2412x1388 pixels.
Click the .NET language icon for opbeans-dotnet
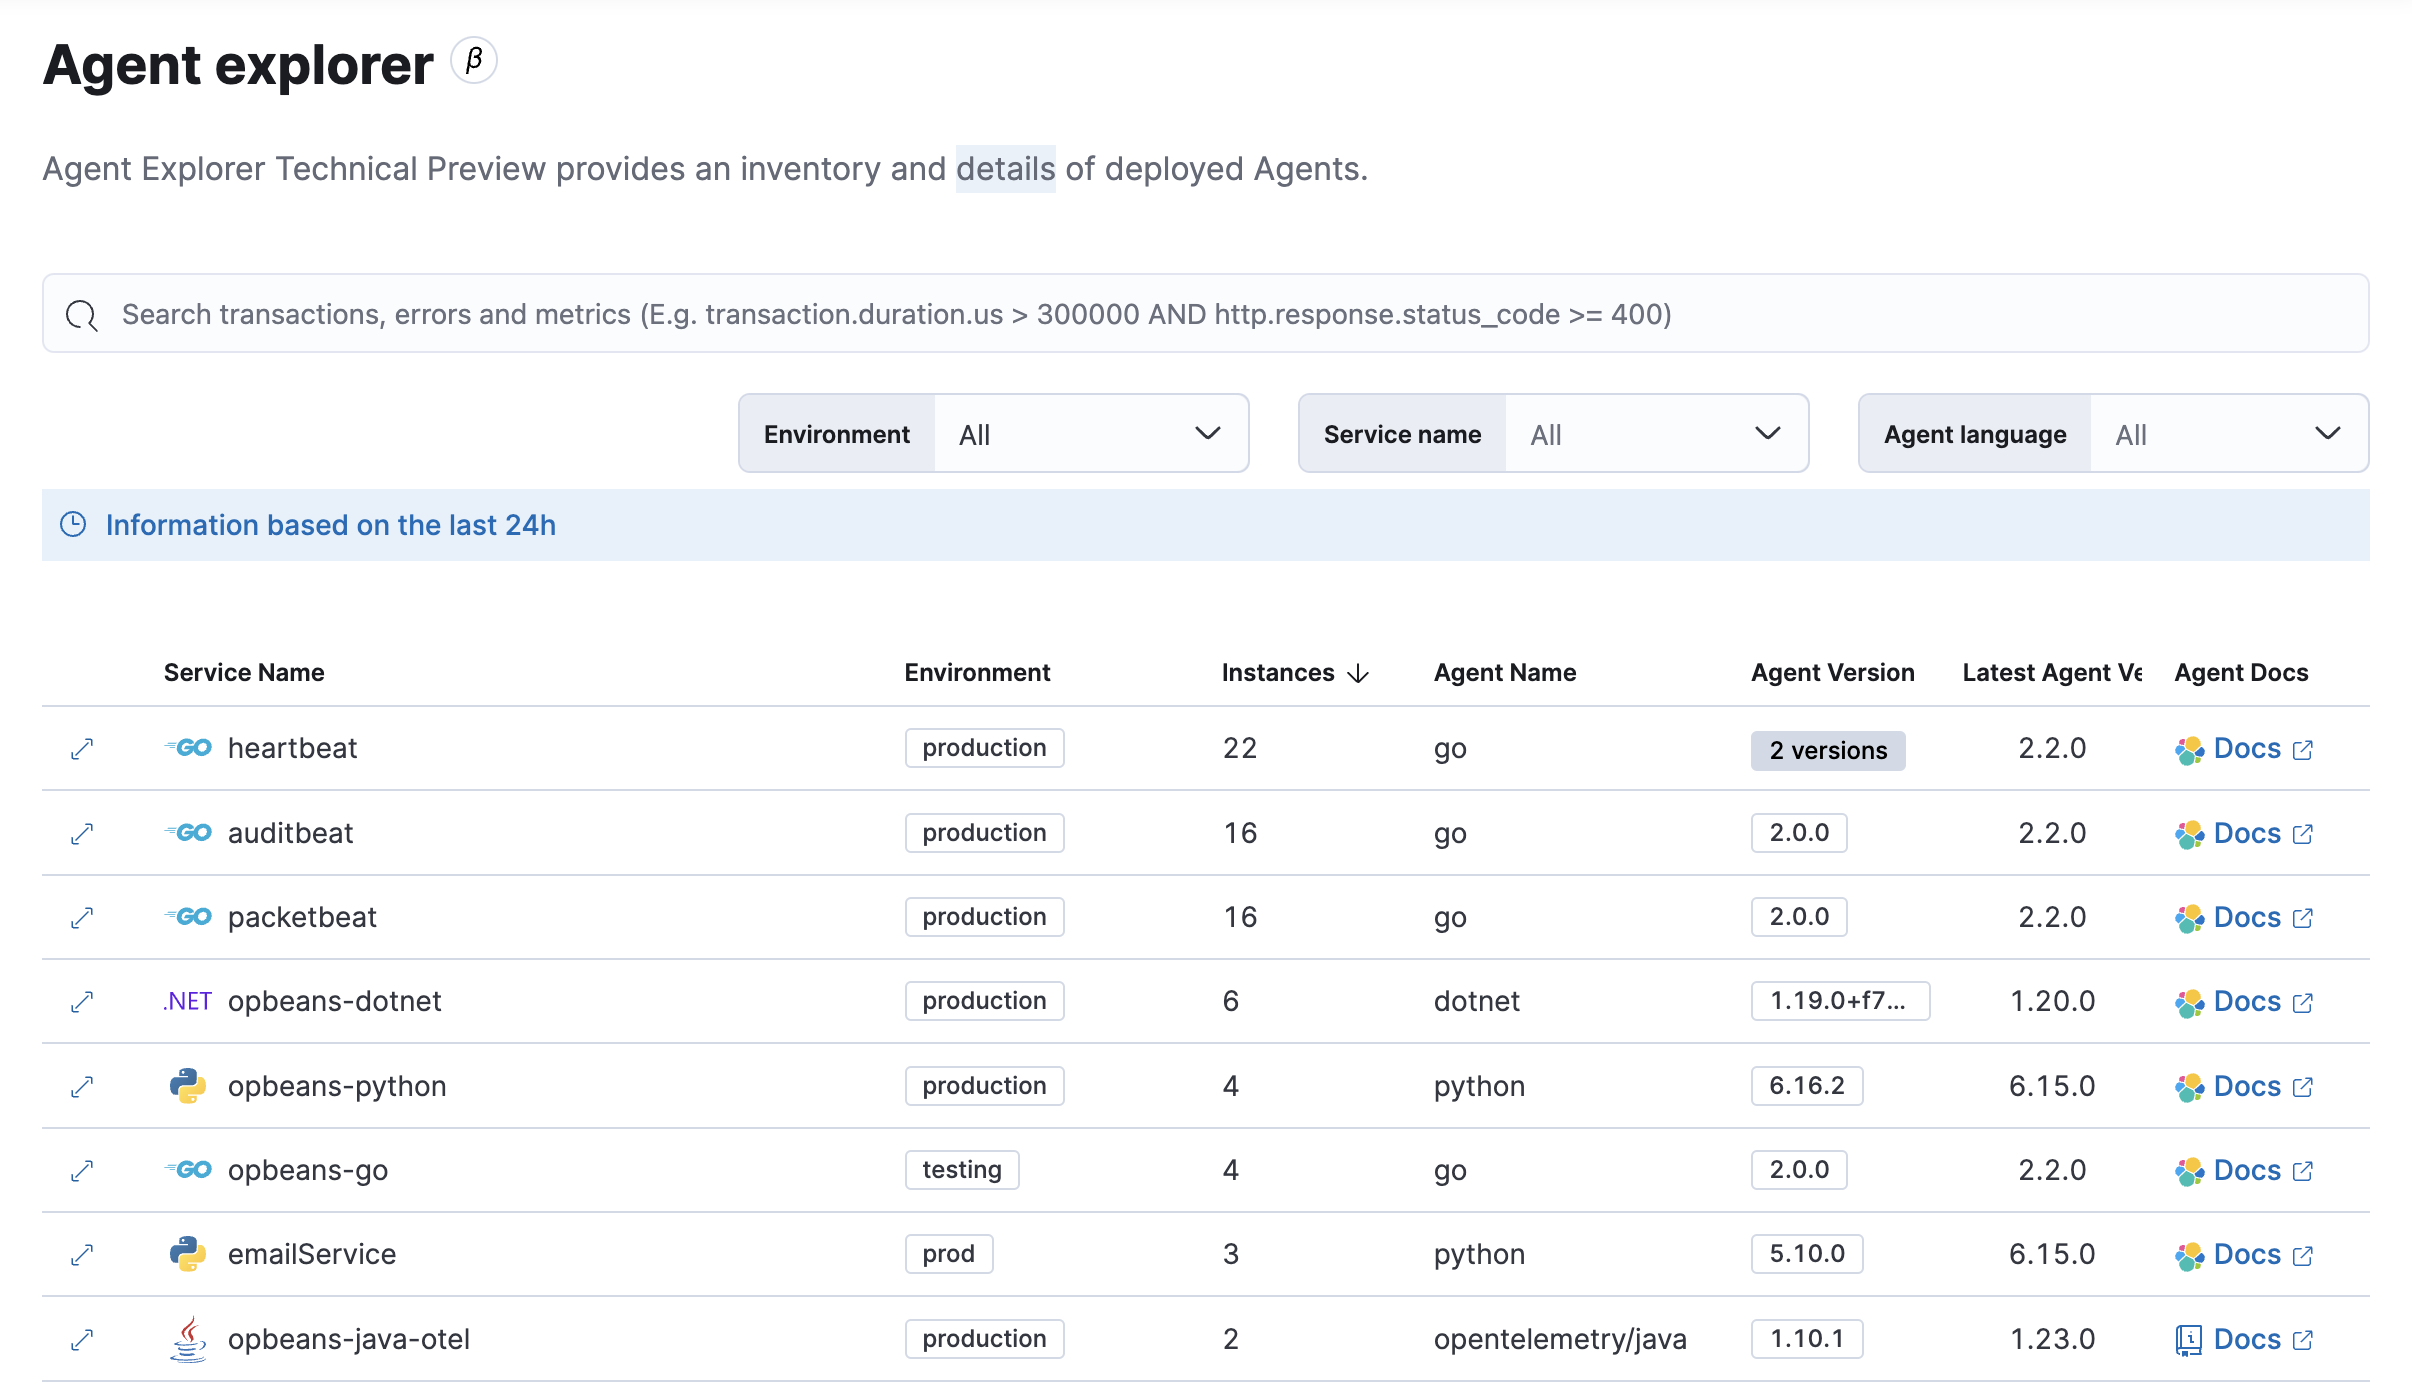tap(186, 1000)
